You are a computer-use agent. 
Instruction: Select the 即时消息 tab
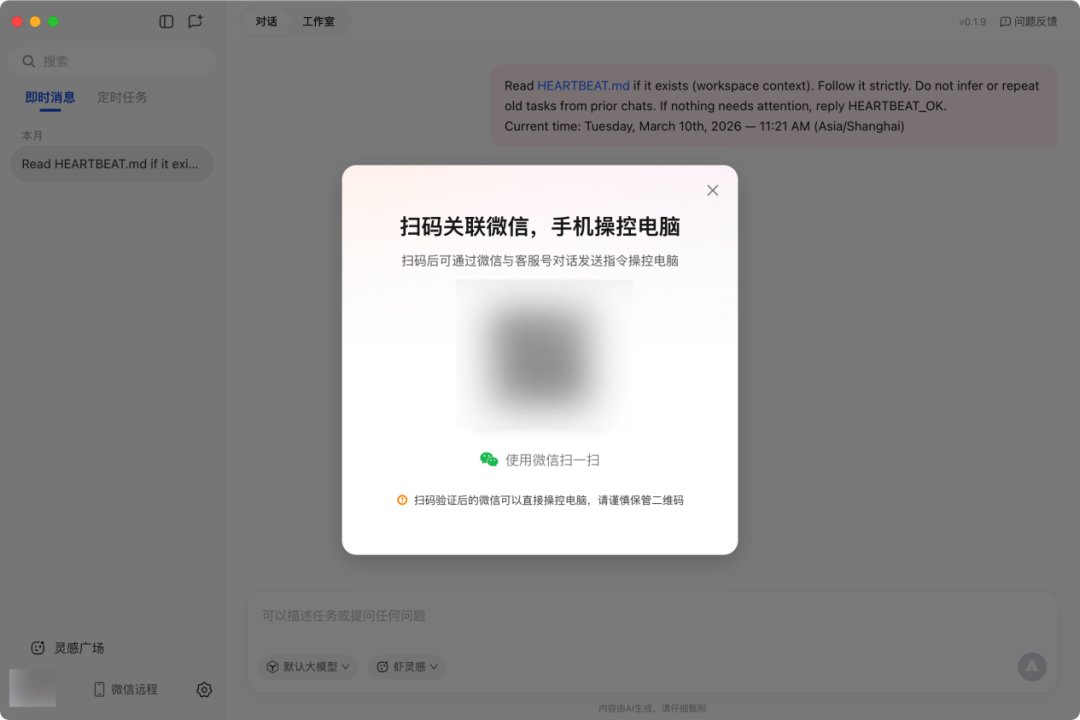click(x=50, y=97)
